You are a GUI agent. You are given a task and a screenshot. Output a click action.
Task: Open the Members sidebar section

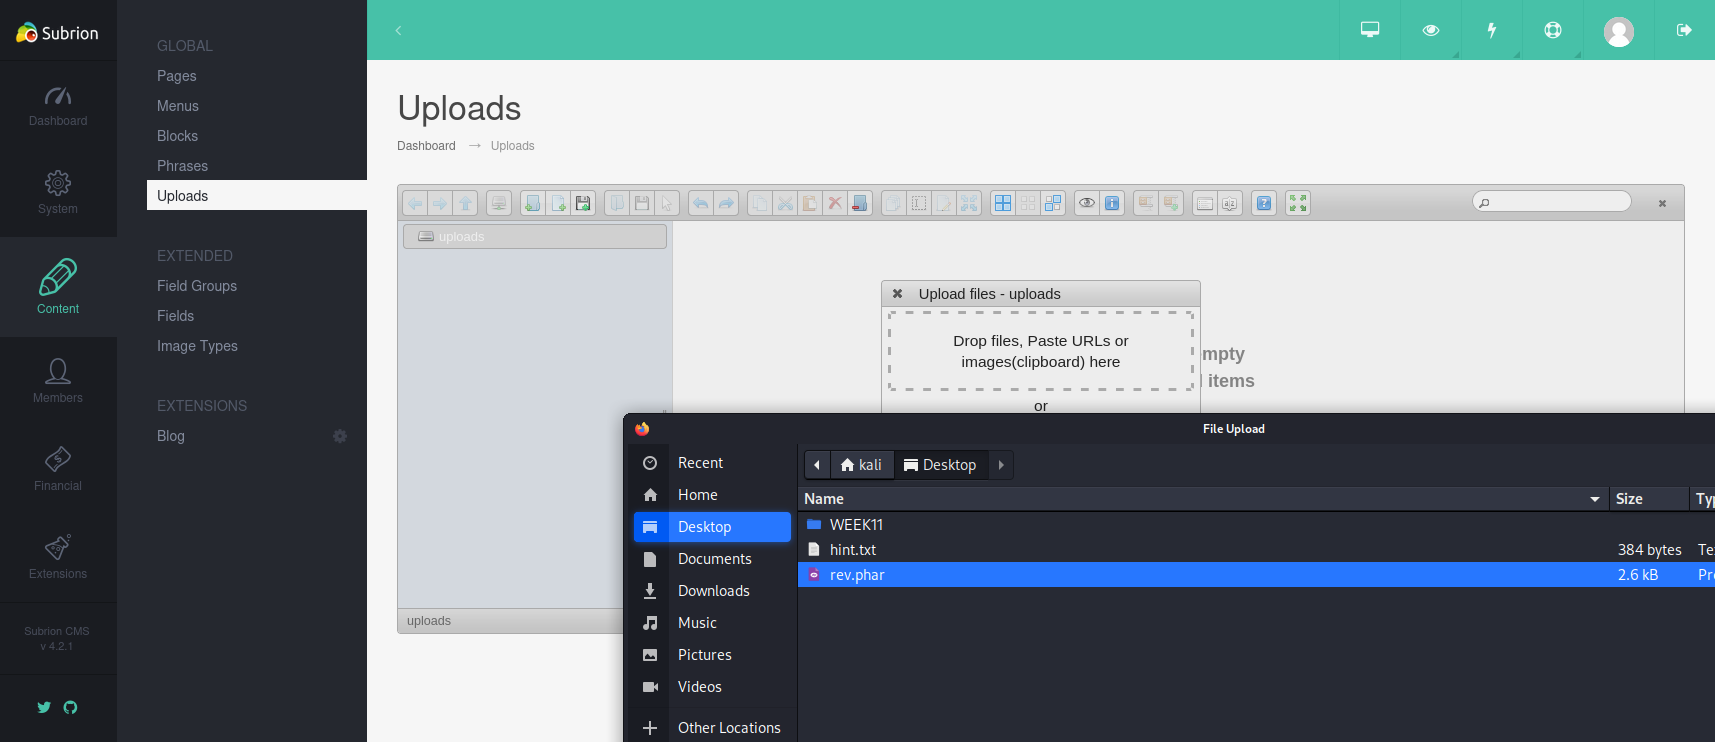(58, 381)
